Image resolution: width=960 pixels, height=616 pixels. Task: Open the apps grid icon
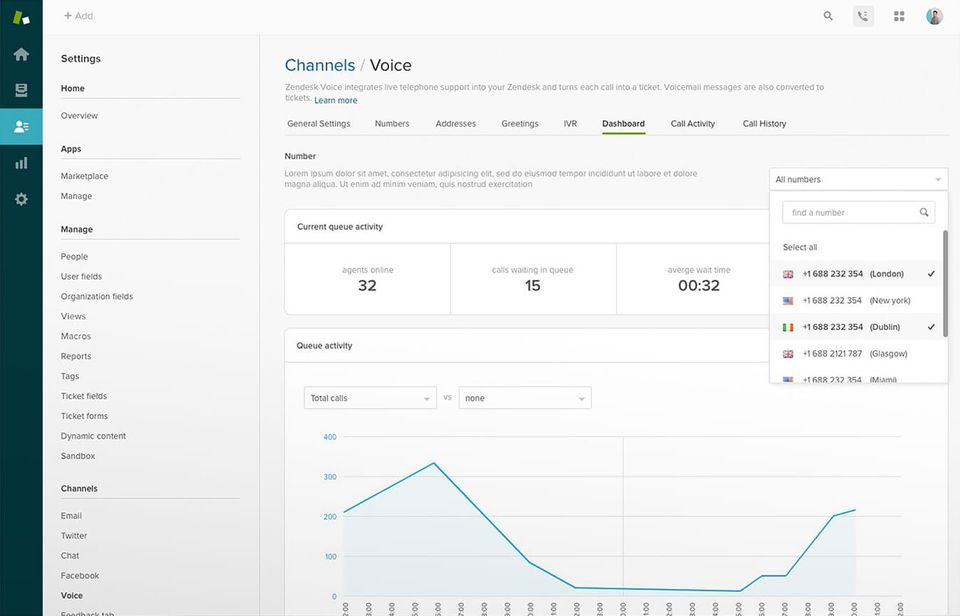coord(899,17)
